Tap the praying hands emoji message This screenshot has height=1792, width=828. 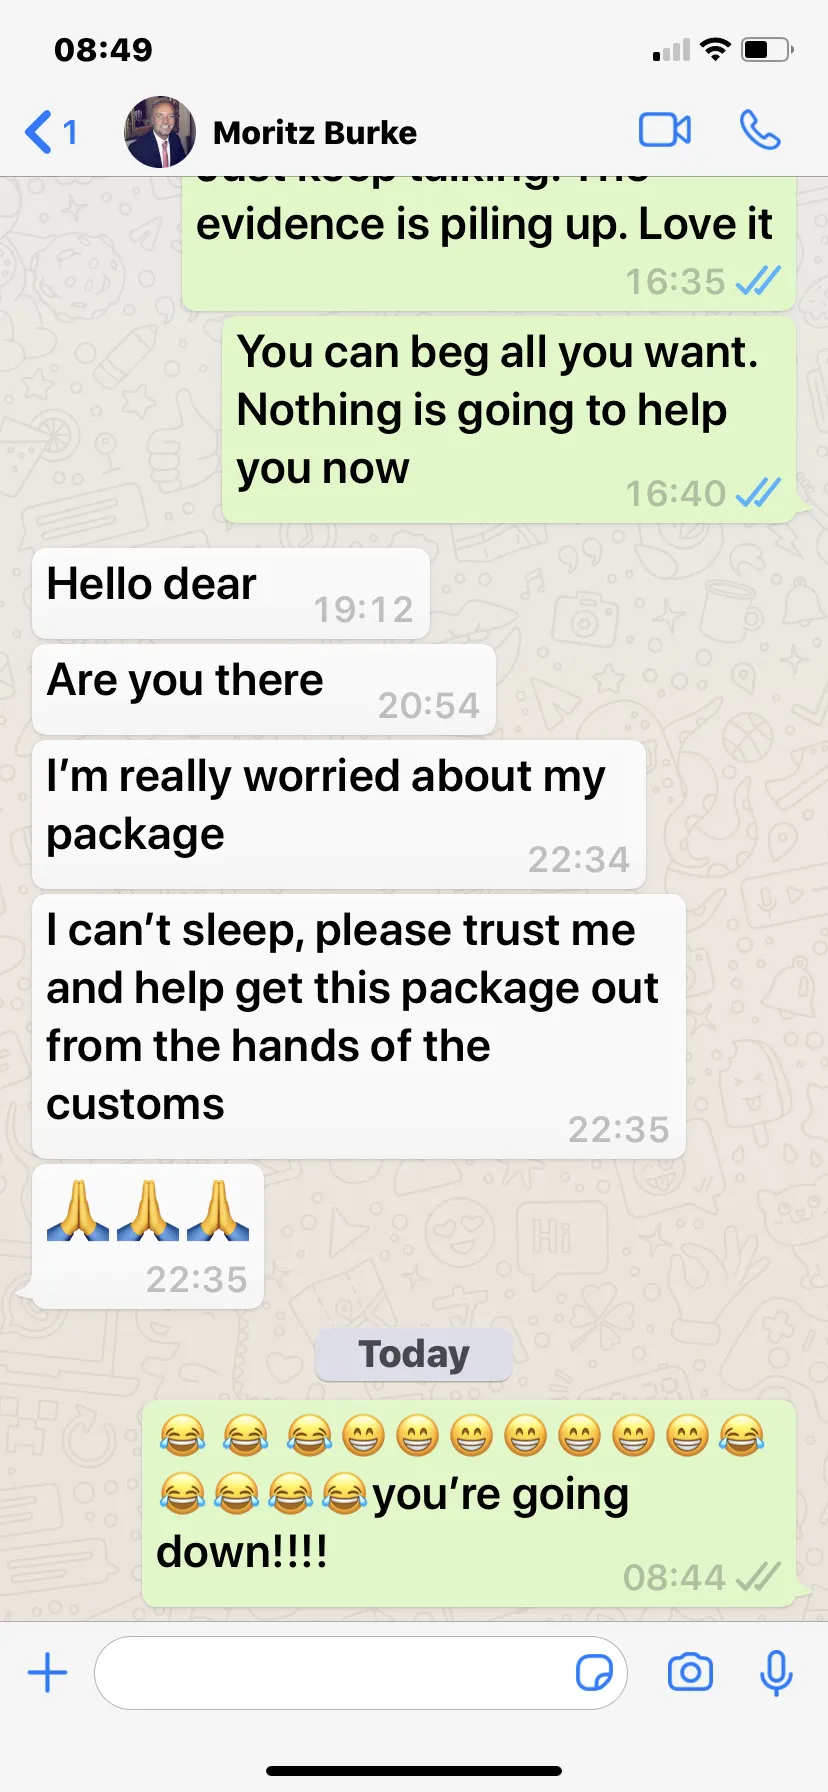point(148,1237)
